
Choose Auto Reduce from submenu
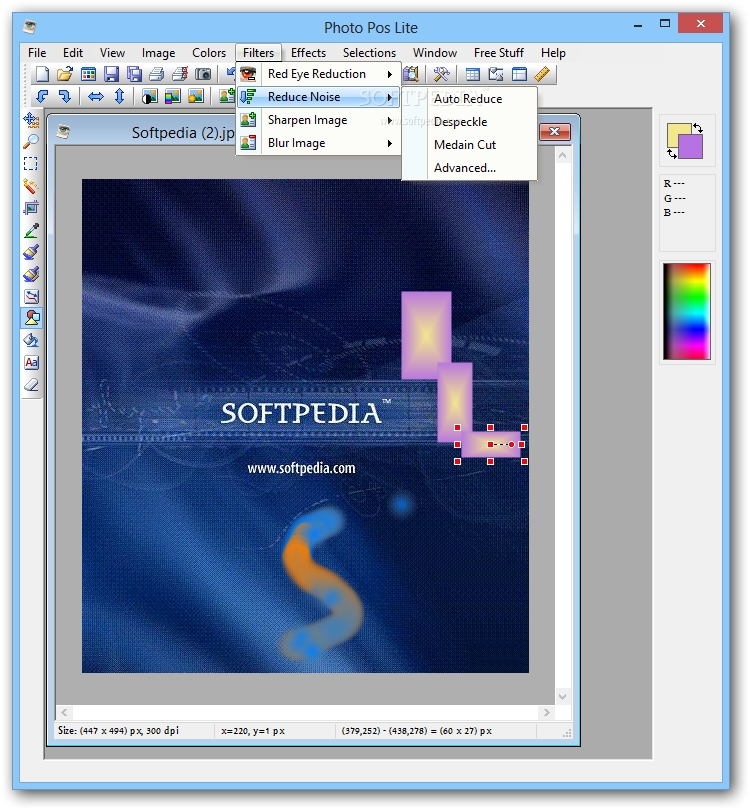coord(468,99)
